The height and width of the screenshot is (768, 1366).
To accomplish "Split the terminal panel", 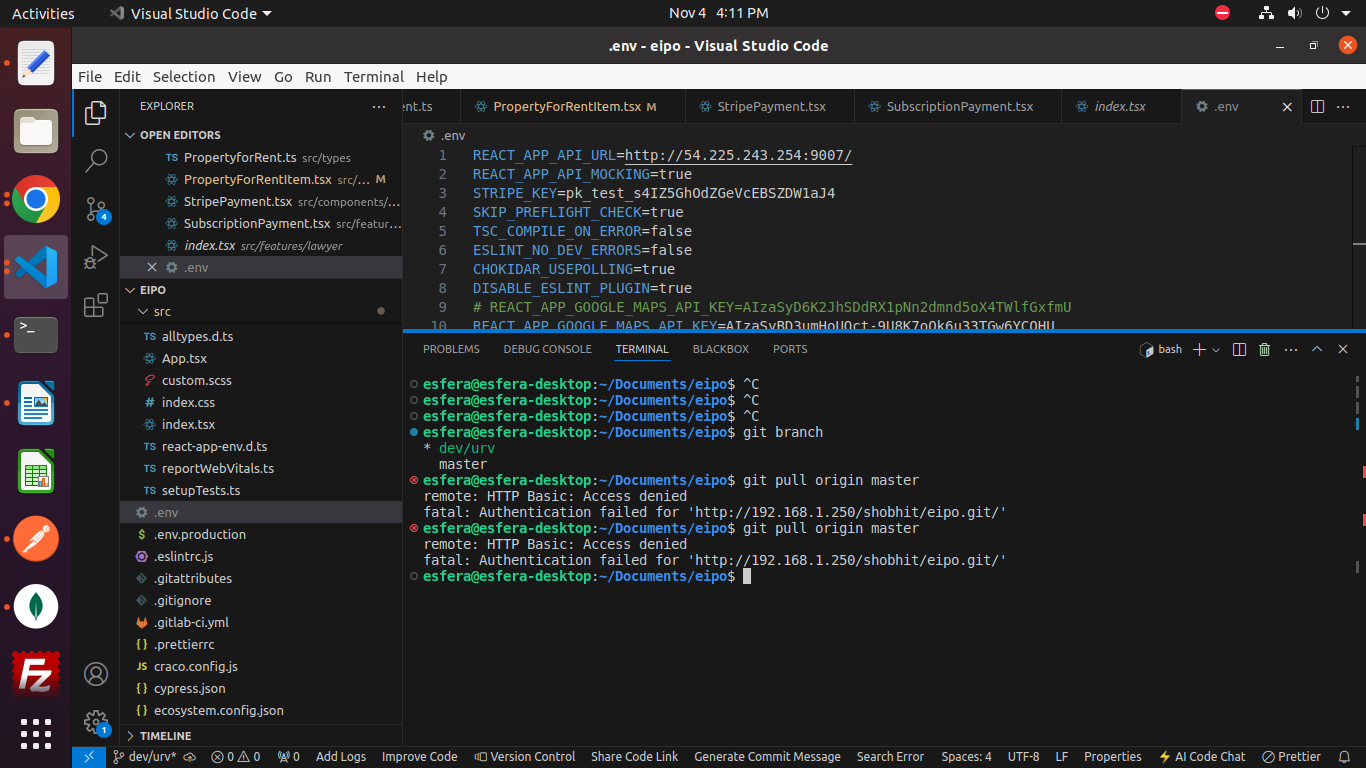I will click(1239, 349).
